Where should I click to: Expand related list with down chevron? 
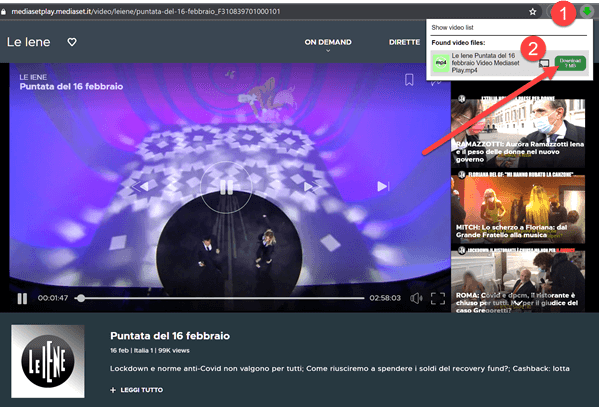point(518,303)
